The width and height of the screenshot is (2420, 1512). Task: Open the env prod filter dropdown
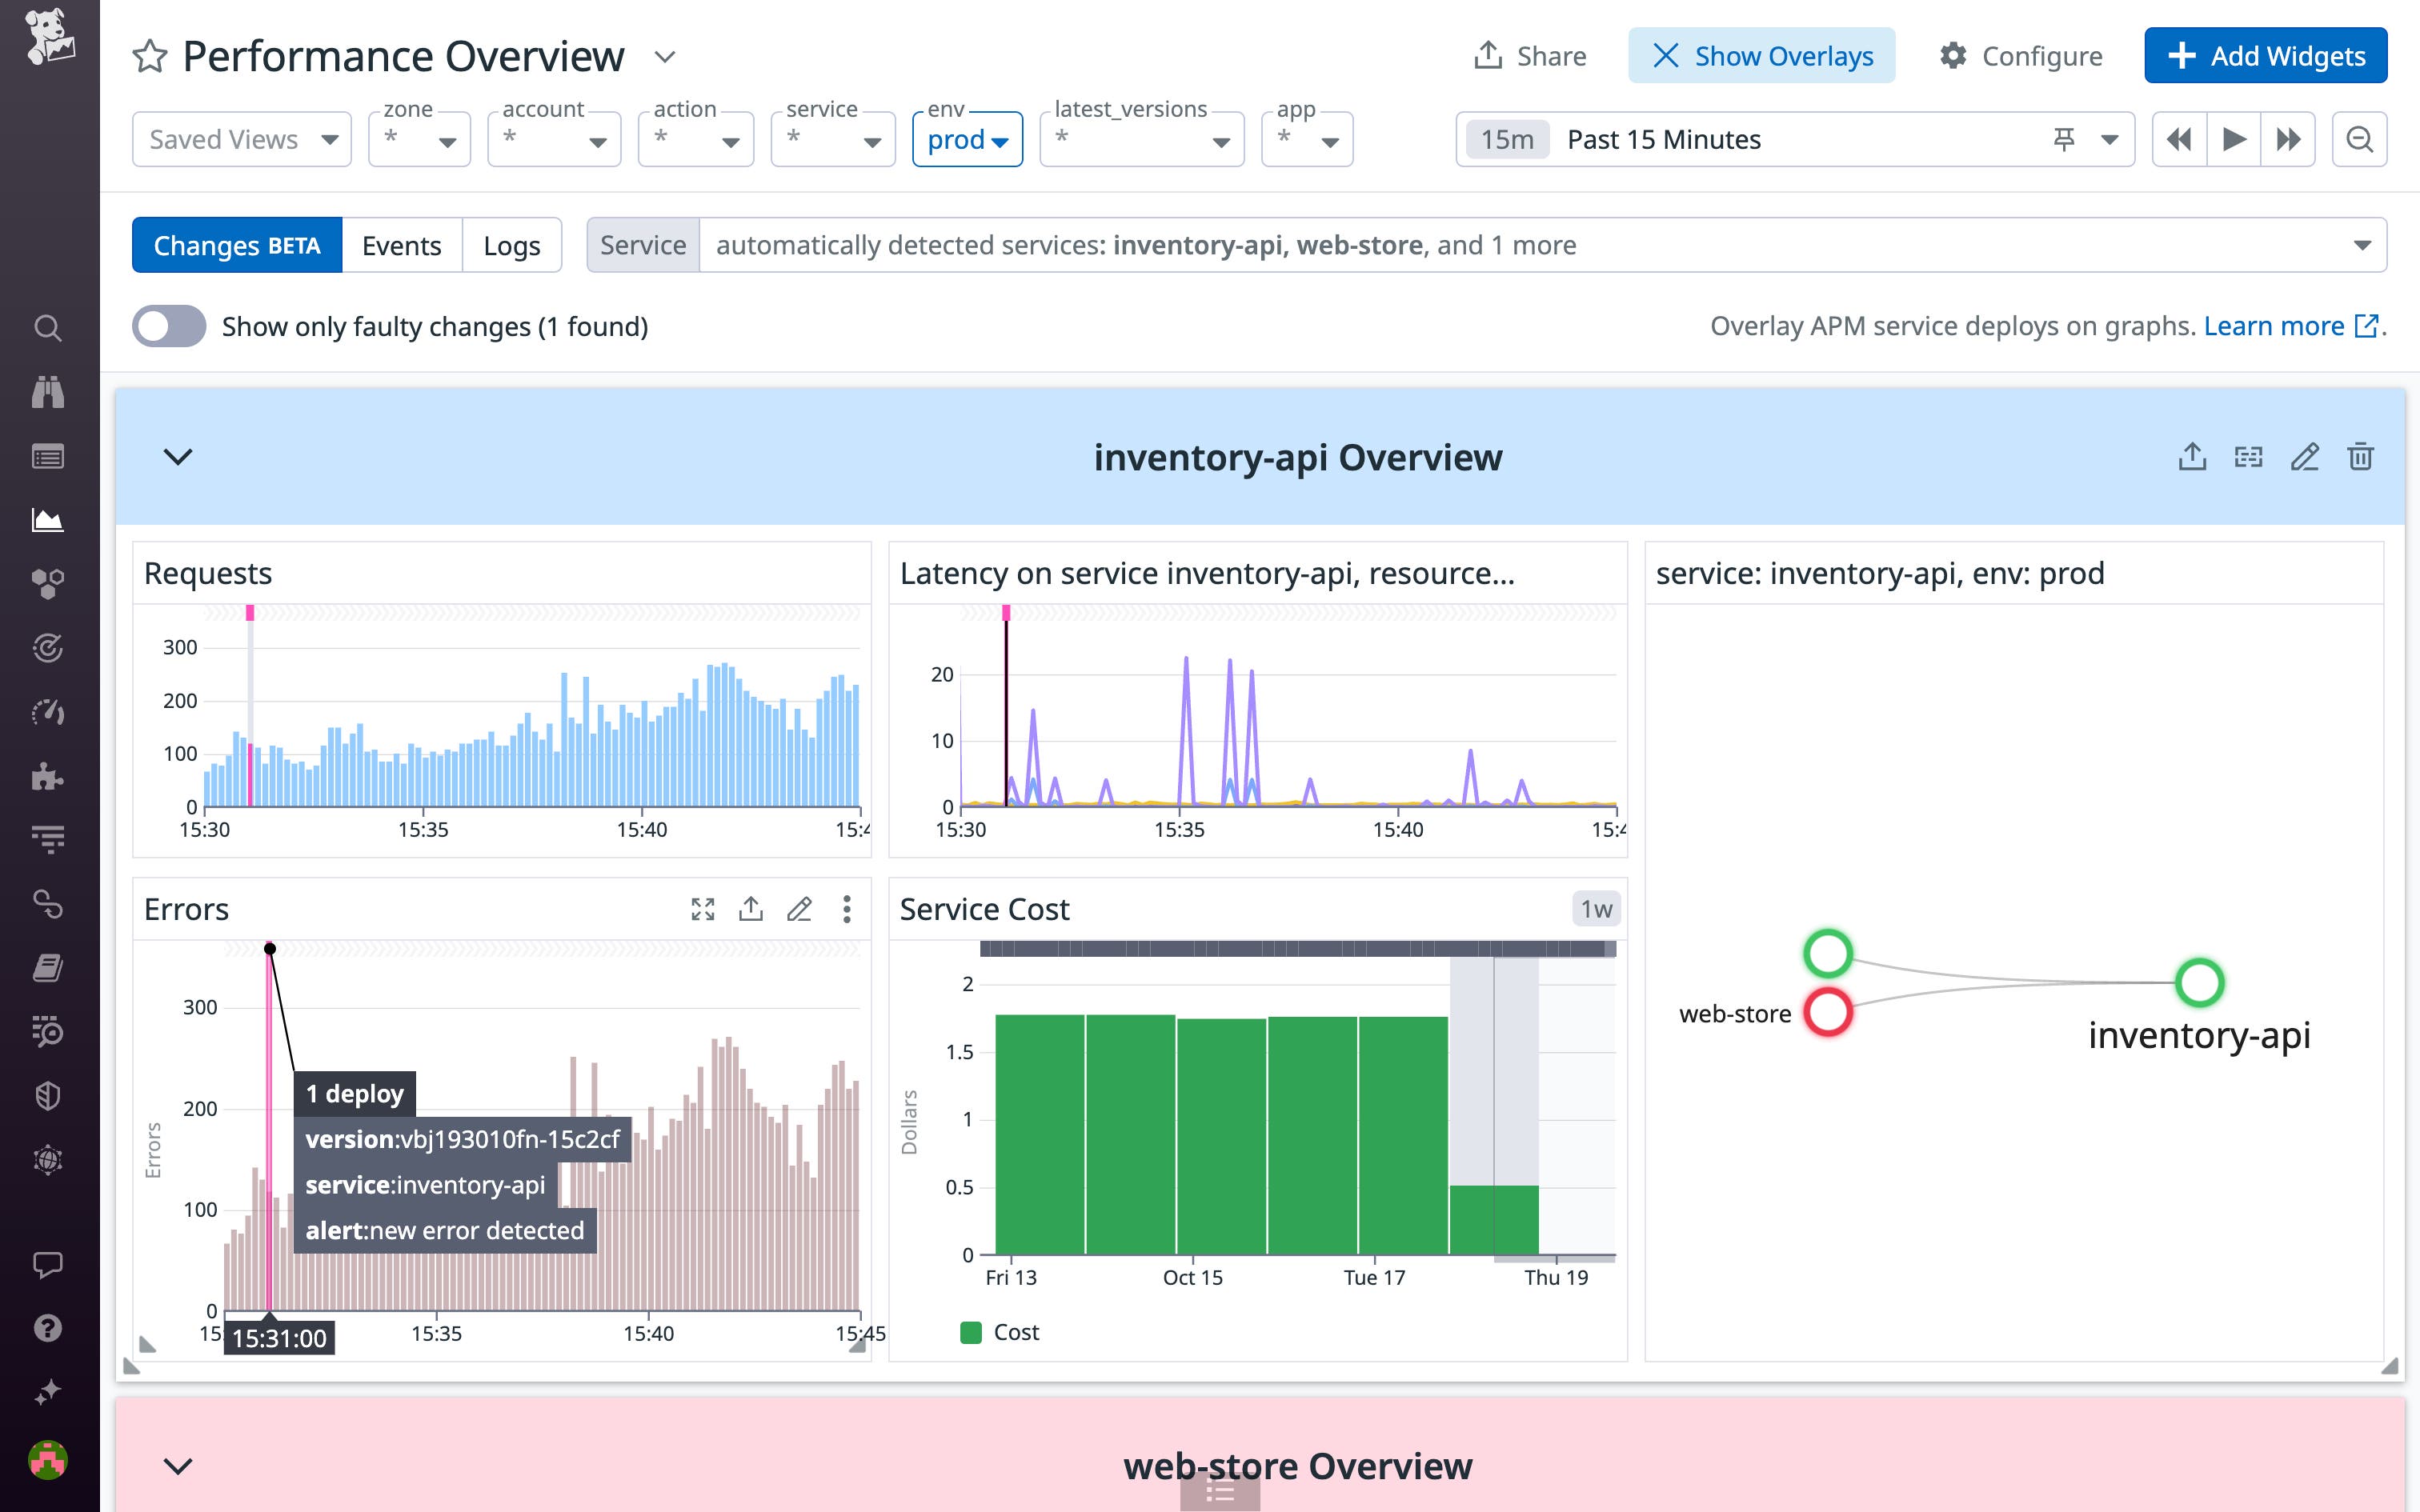pyautogui.click(x=966, y=139)
